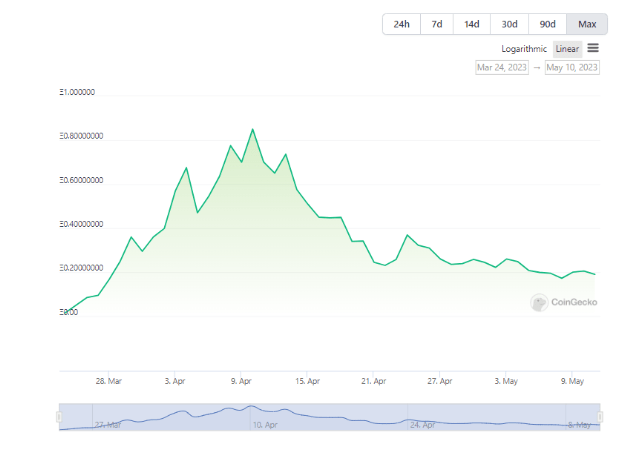
Task: Select the 7d time range
Action: click(436, 24)
